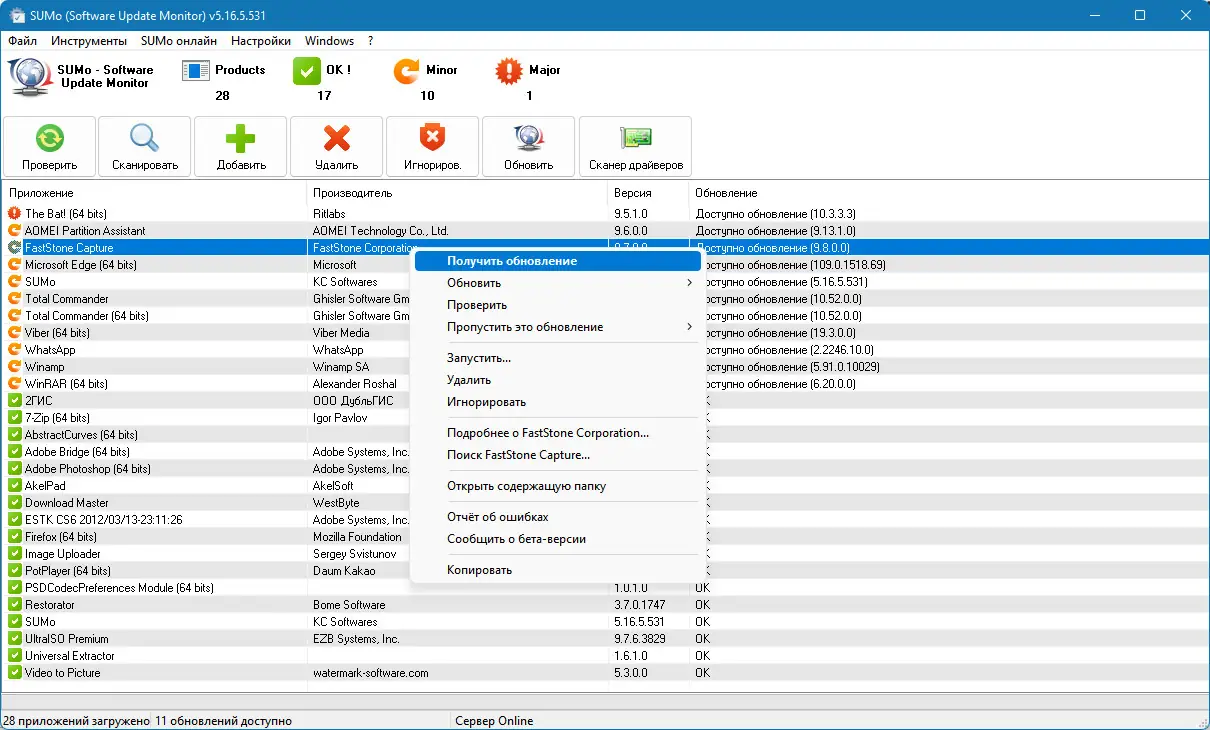Click the green check beside AkelPad
1210x730 pixels.
(14, 486)
